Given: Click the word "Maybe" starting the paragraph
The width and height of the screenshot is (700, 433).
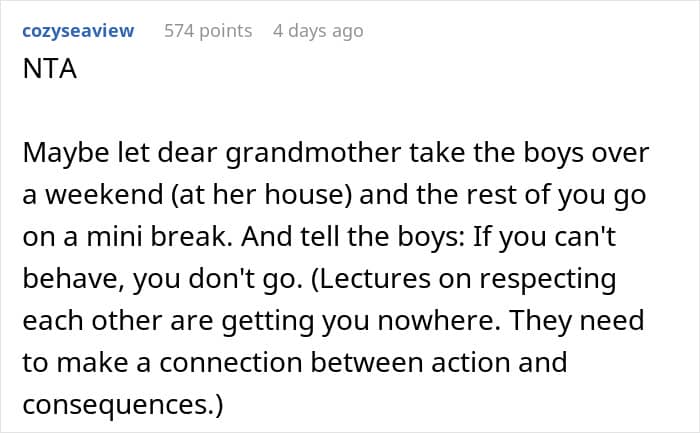Looking at the screenshot, I should click(x=63, y=154).
